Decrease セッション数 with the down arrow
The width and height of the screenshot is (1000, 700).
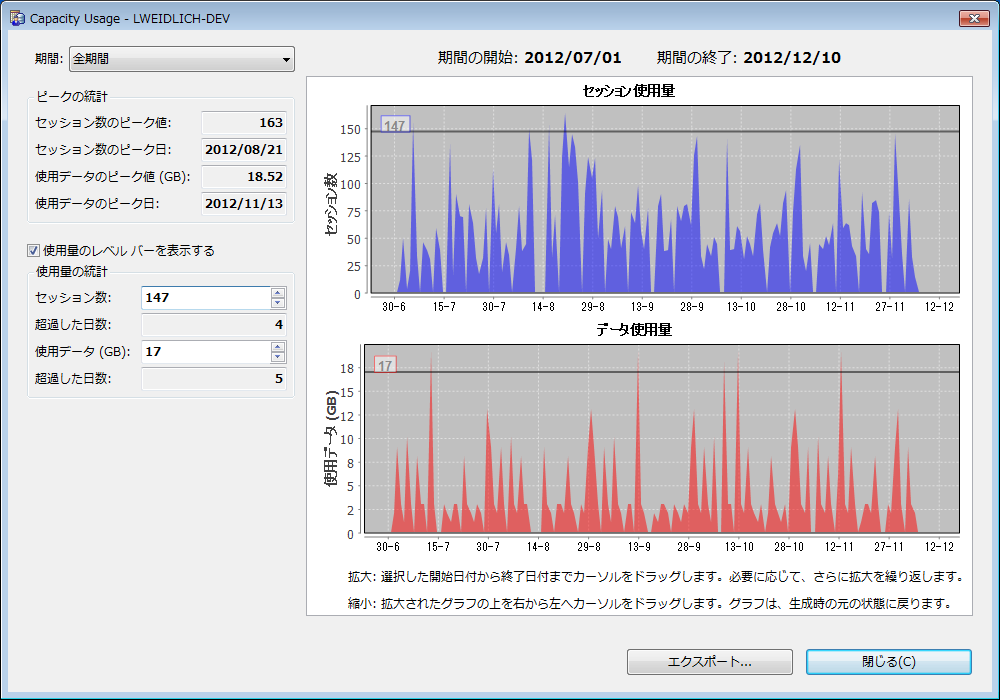click(278, 304)
